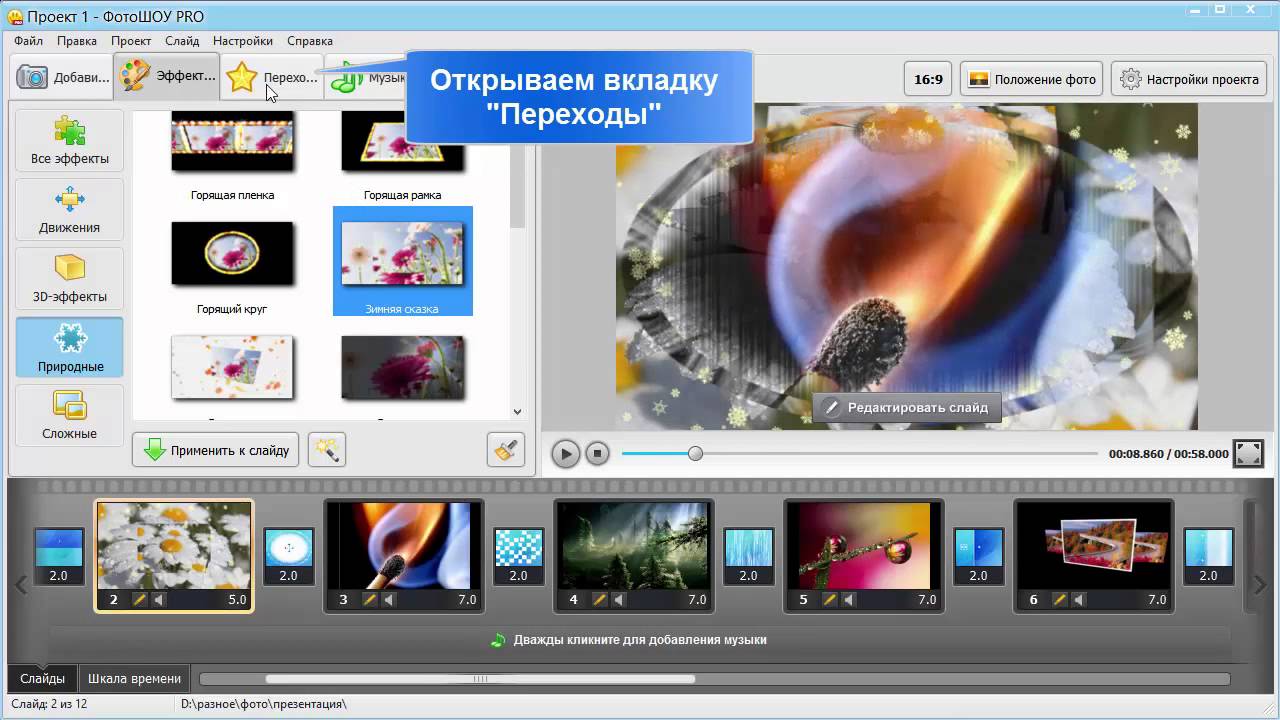
Task: Select the transition between slides 2 and 3
Action: (289, 557)
